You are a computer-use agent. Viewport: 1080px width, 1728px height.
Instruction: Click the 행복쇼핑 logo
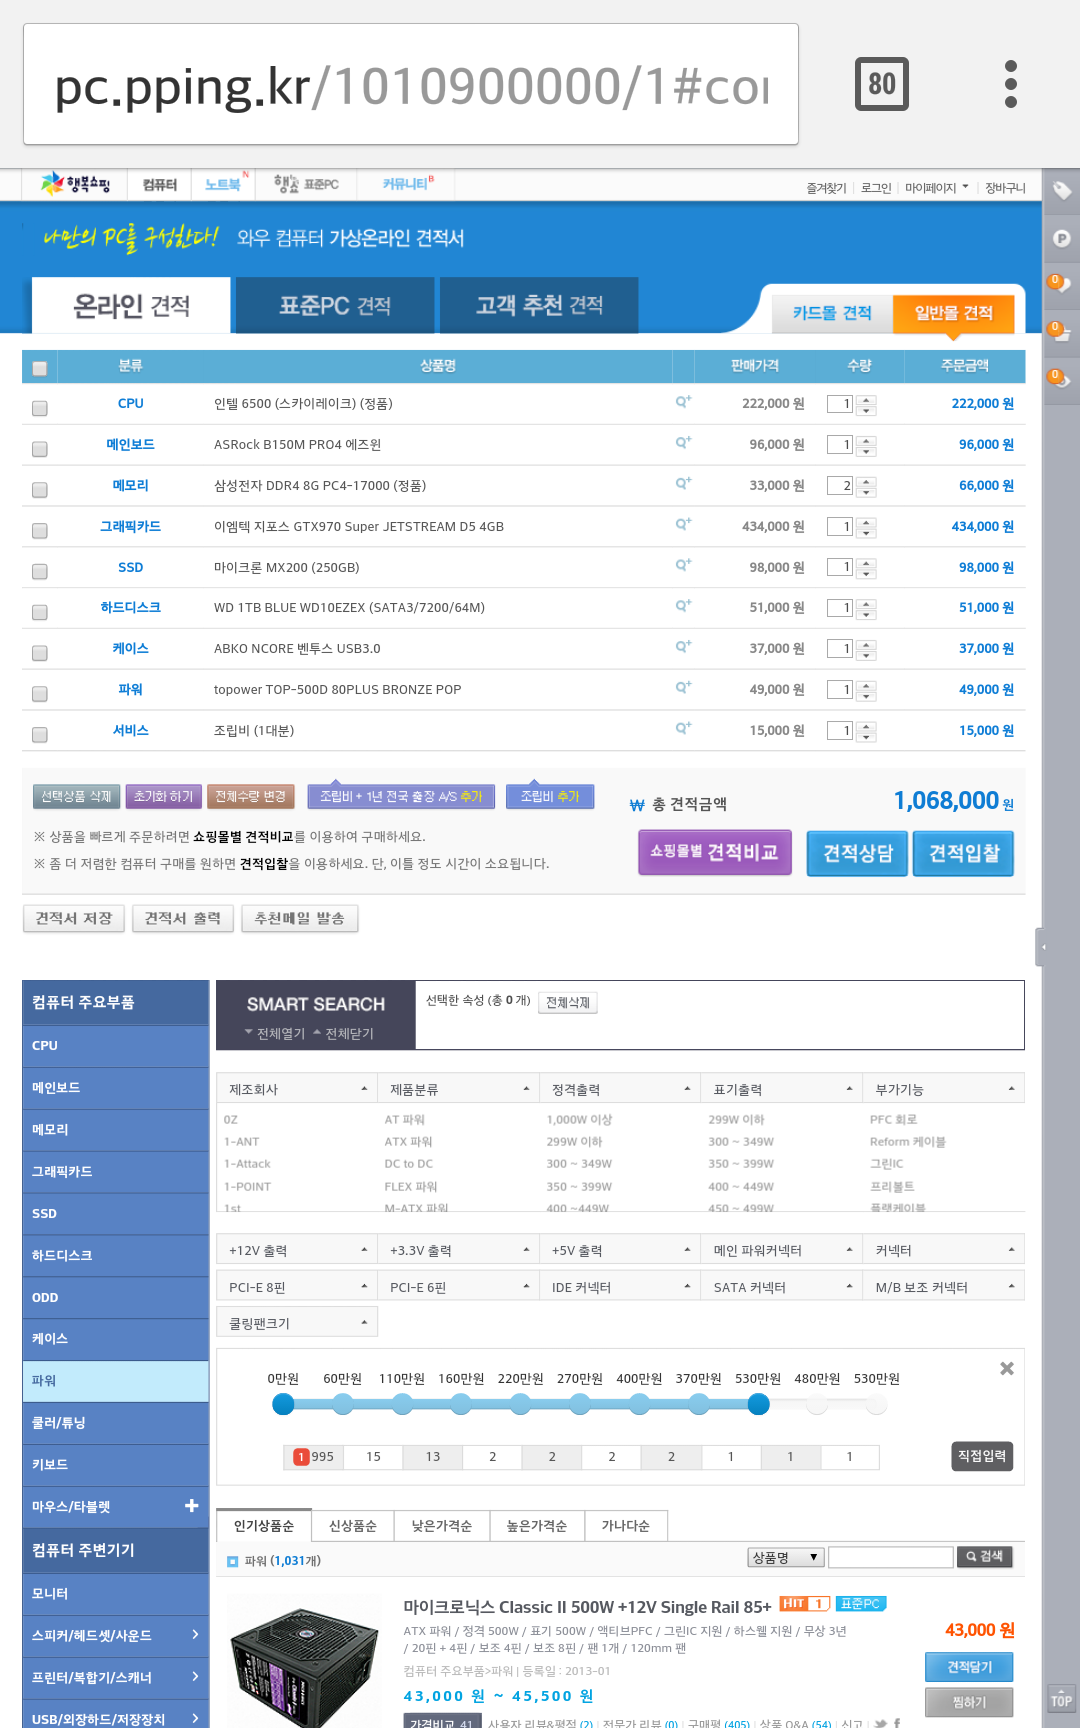[x=76, y=184]
